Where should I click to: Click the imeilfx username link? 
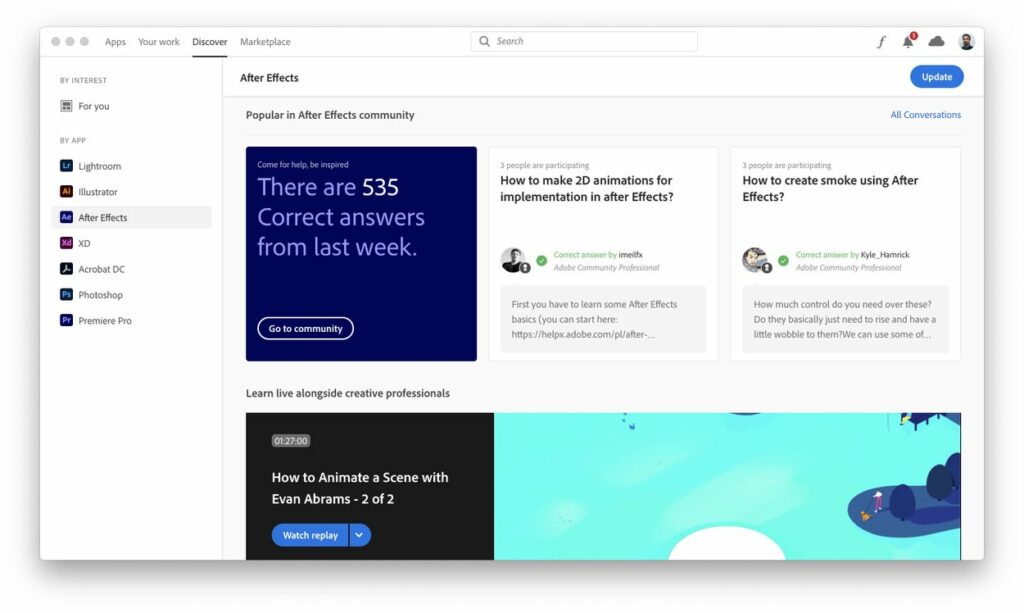pos(630,255)
